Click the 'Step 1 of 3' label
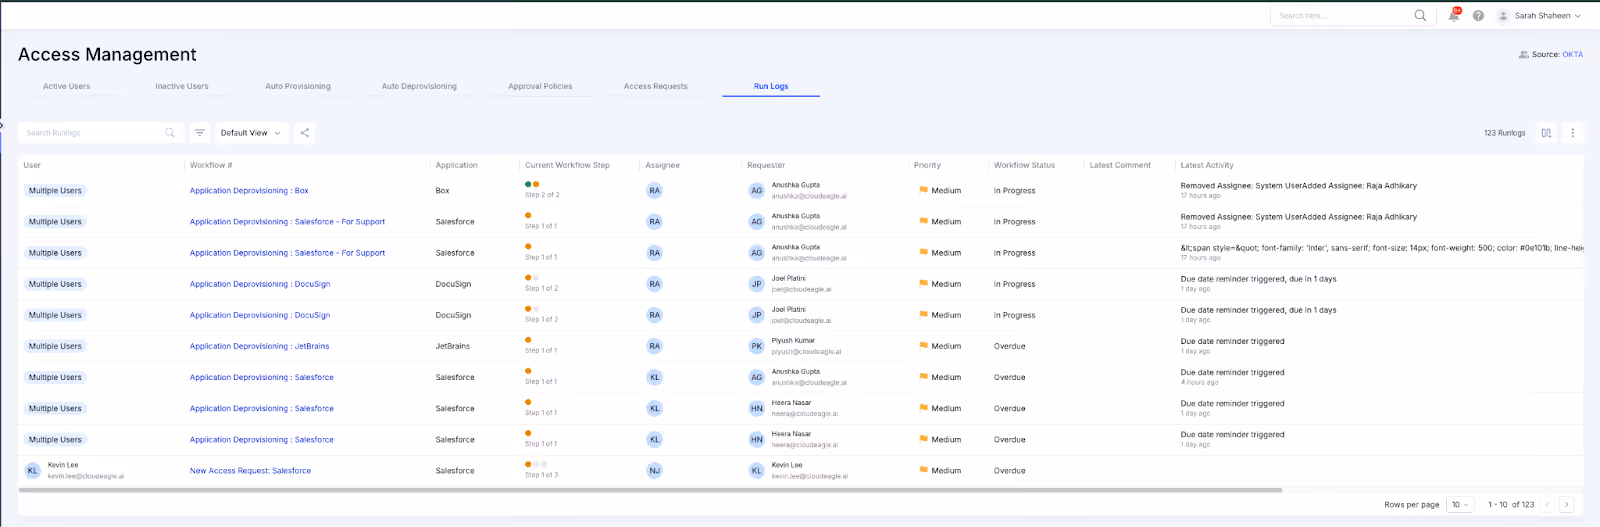The image size is (1600, 527). coord(542,475)
